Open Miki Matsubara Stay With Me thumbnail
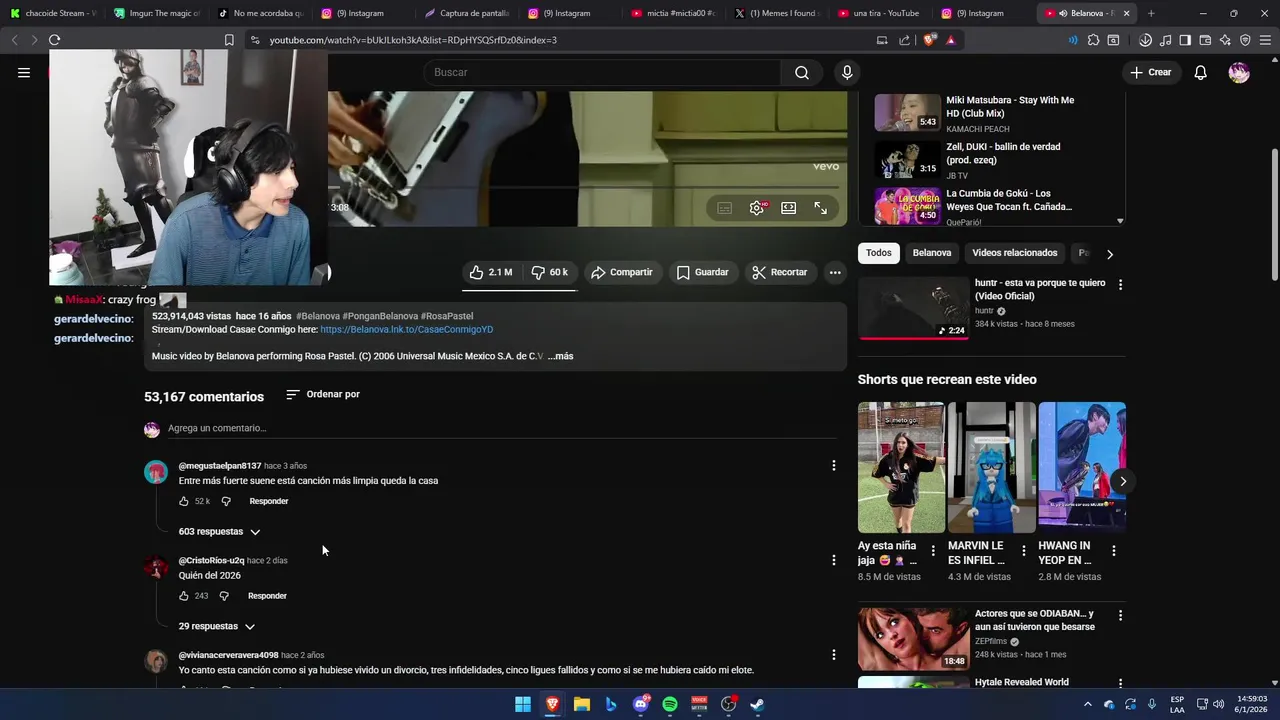1280x720 pixels. [908, 113]
